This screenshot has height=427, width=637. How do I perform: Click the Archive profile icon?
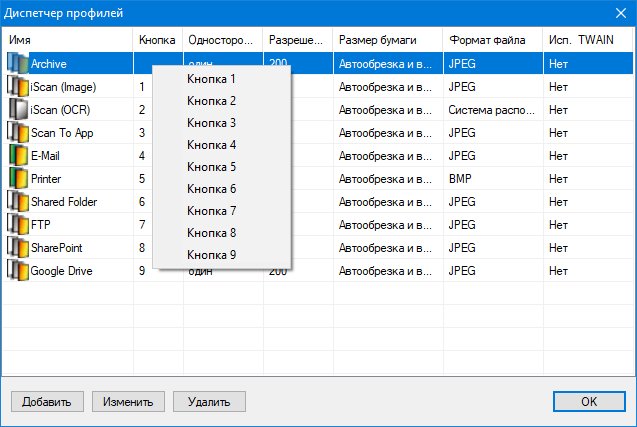(18, 64)
